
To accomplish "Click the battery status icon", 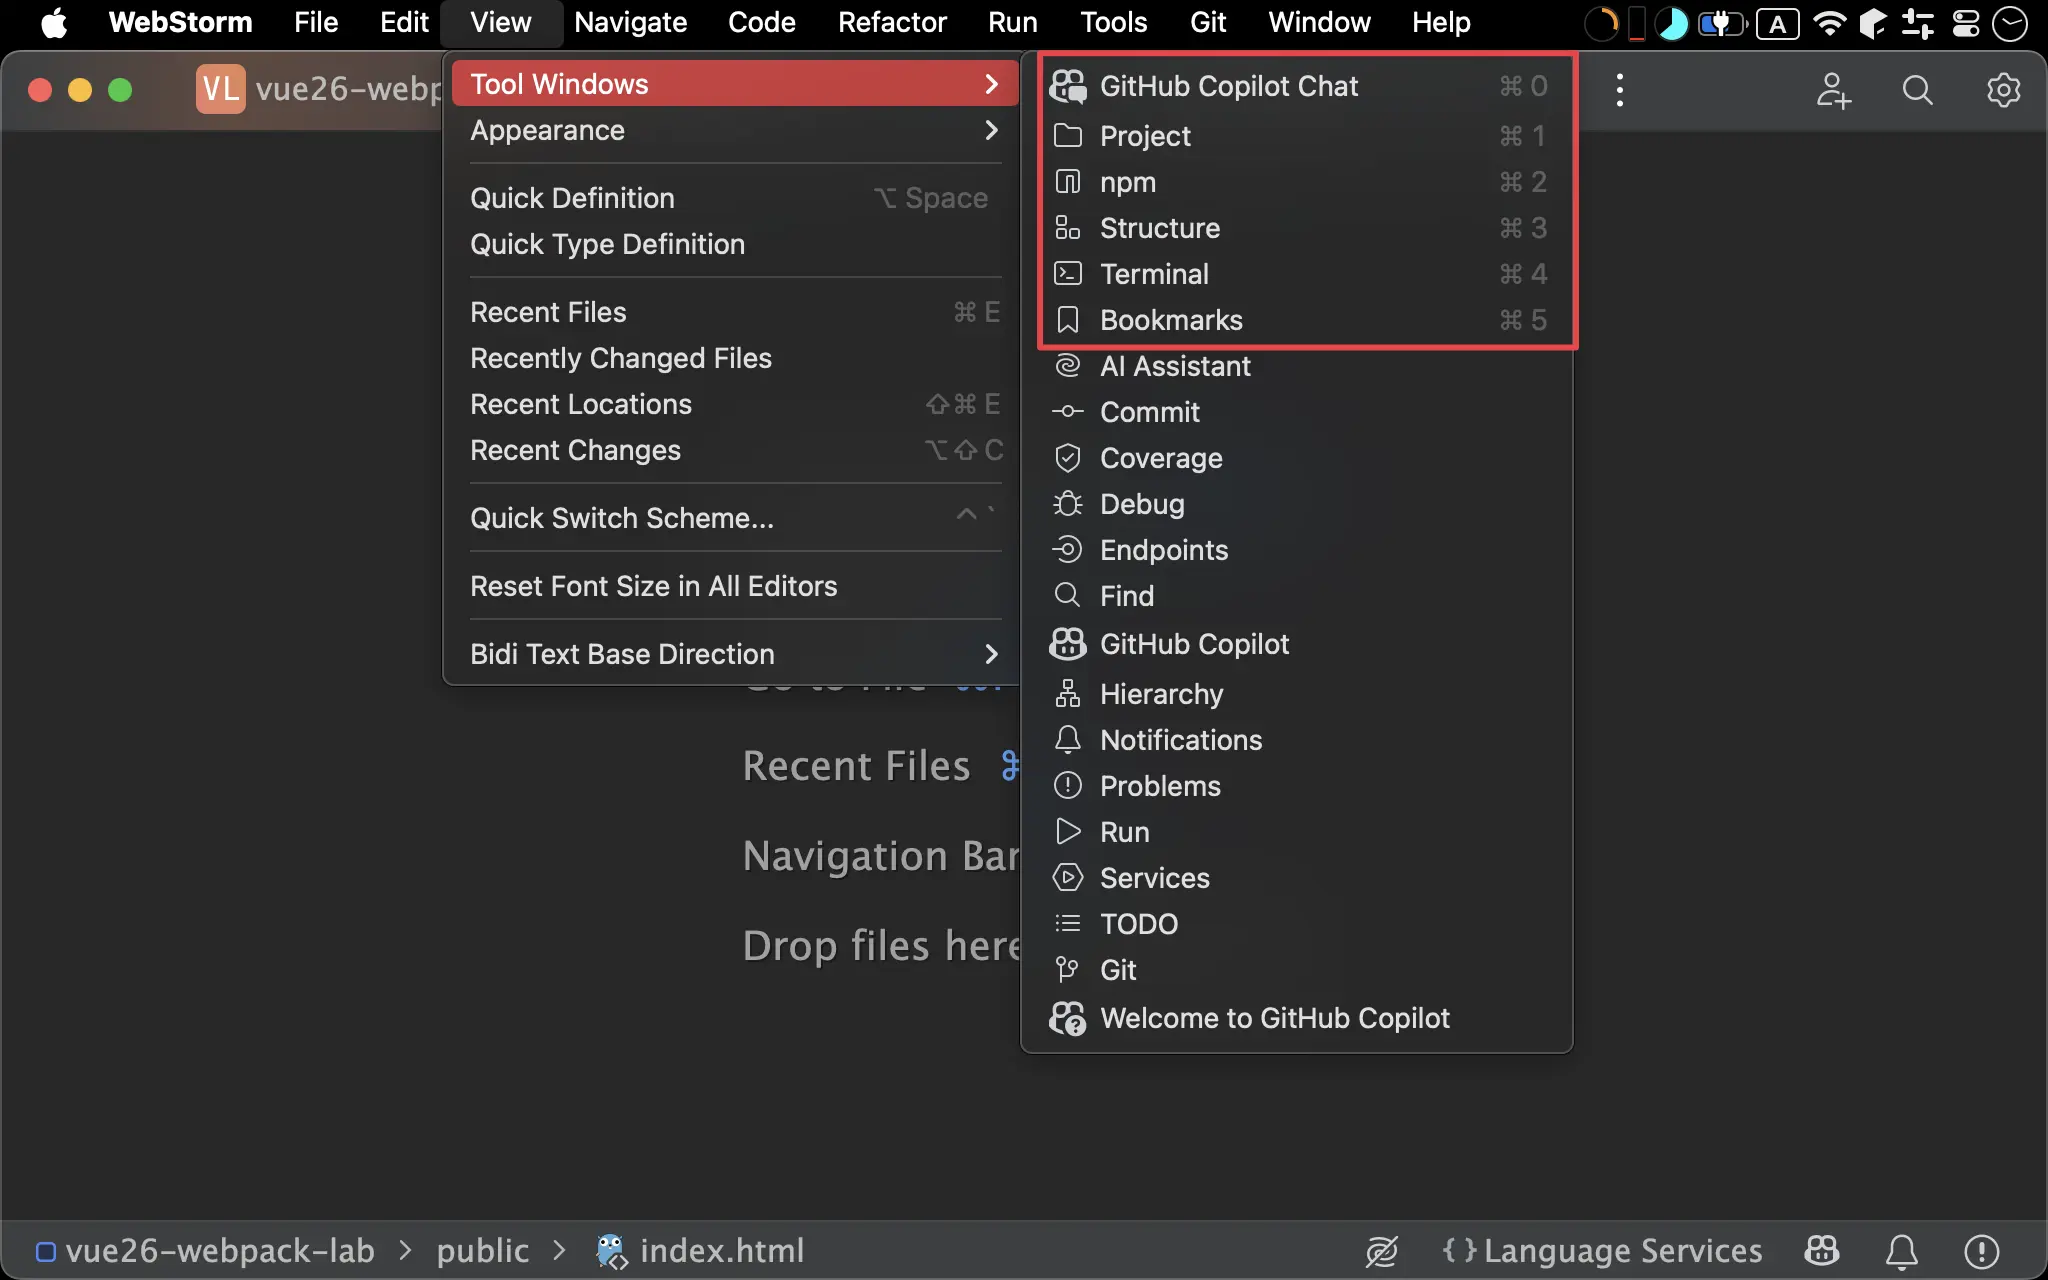I will click(1722, 23).
